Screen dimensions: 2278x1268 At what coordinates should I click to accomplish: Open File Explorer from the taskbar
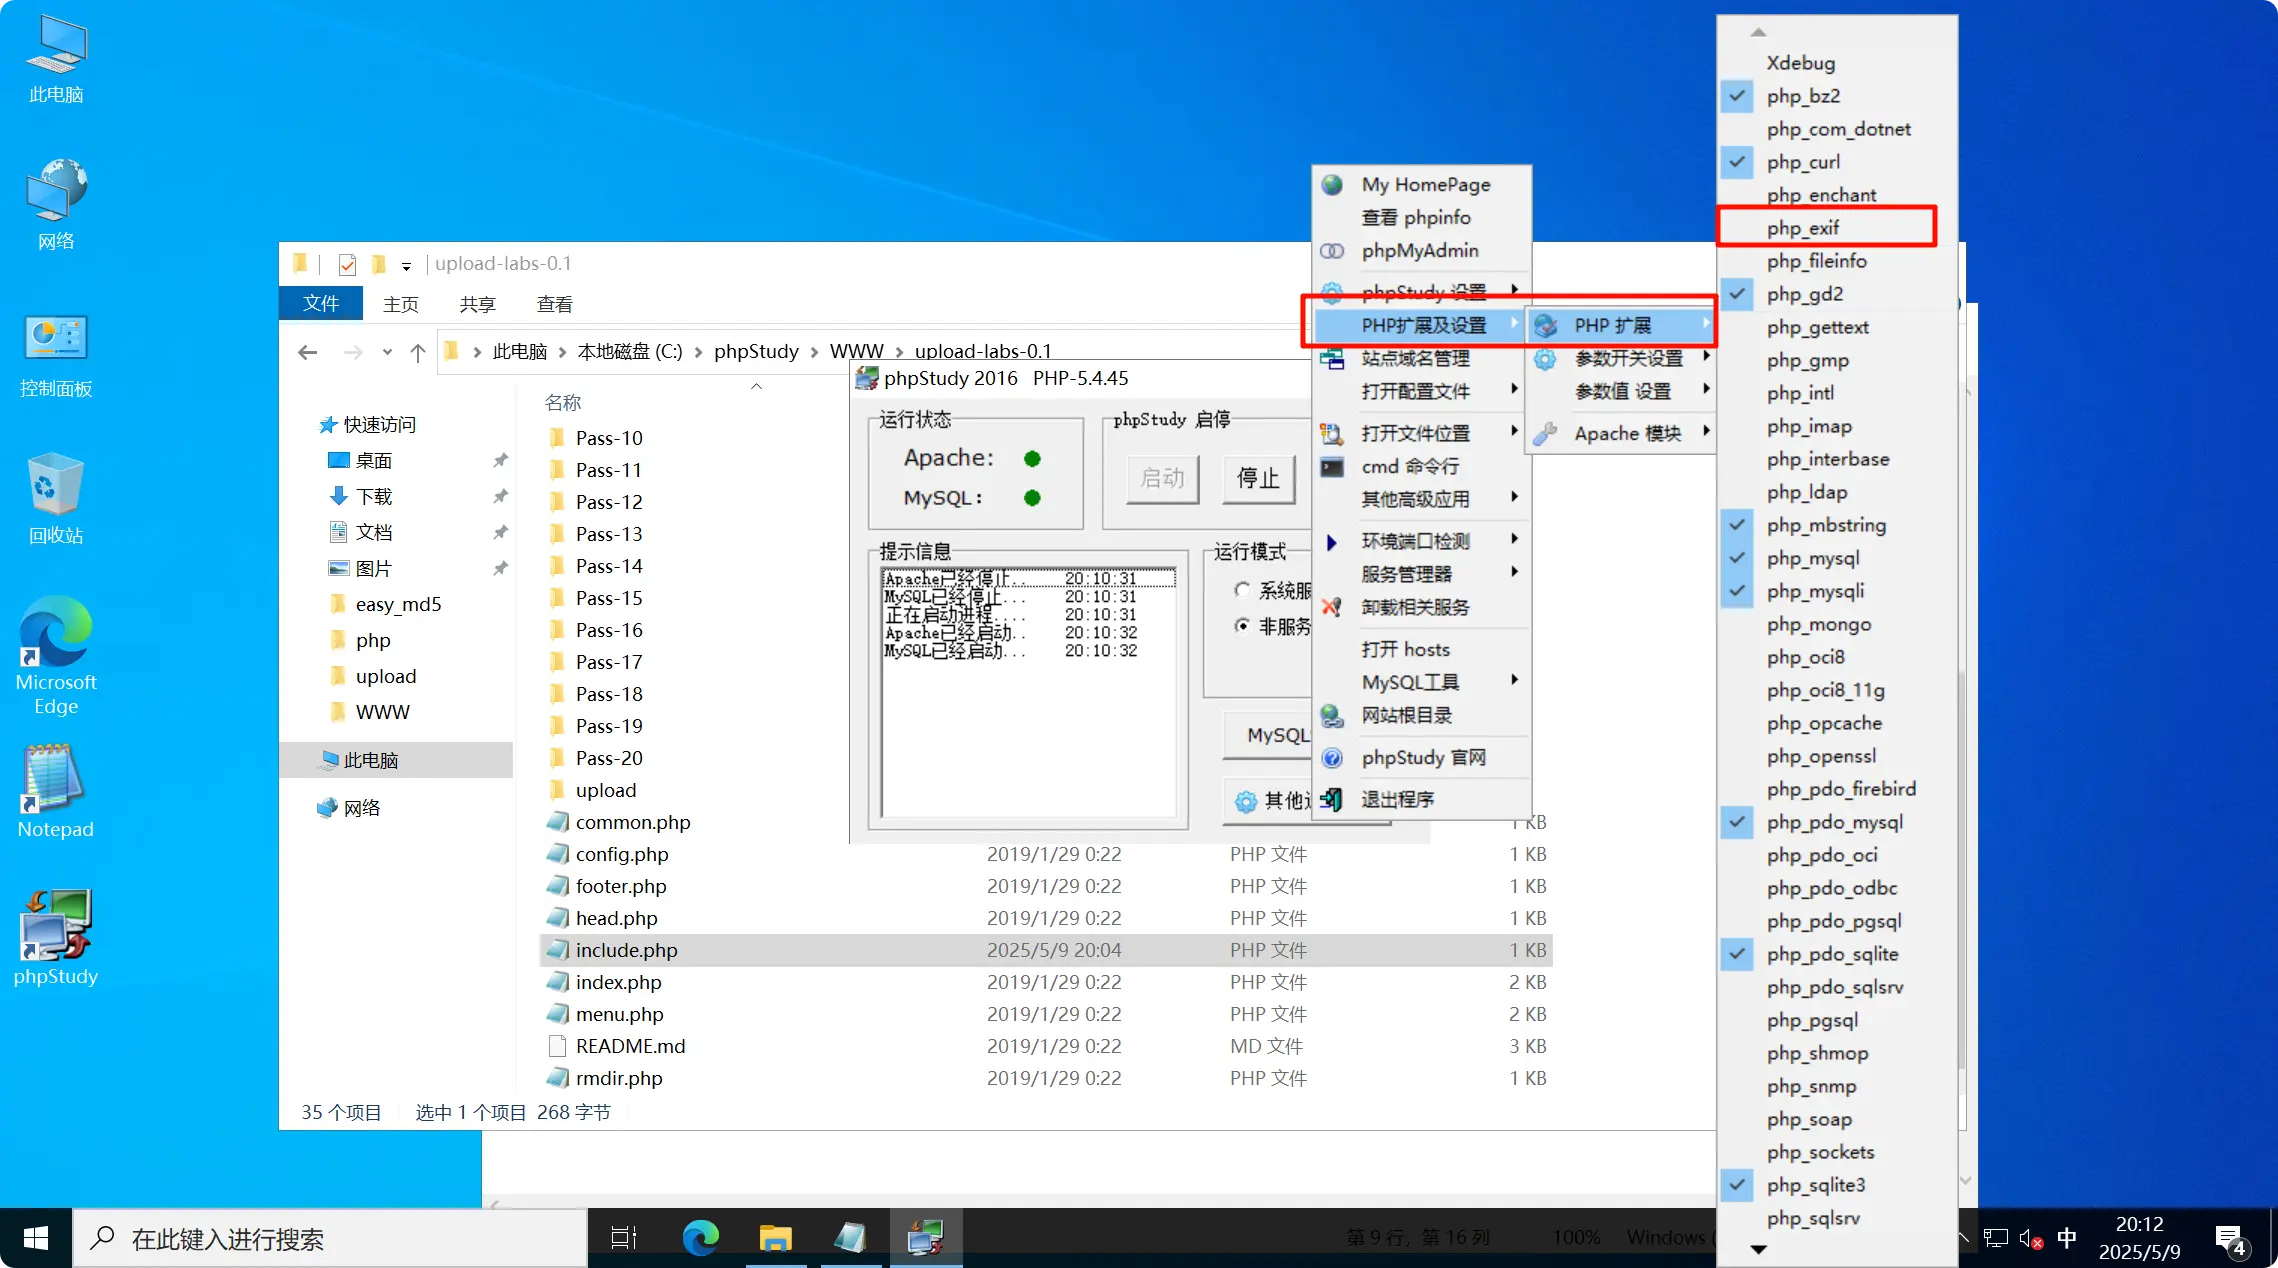[775, 1238]
